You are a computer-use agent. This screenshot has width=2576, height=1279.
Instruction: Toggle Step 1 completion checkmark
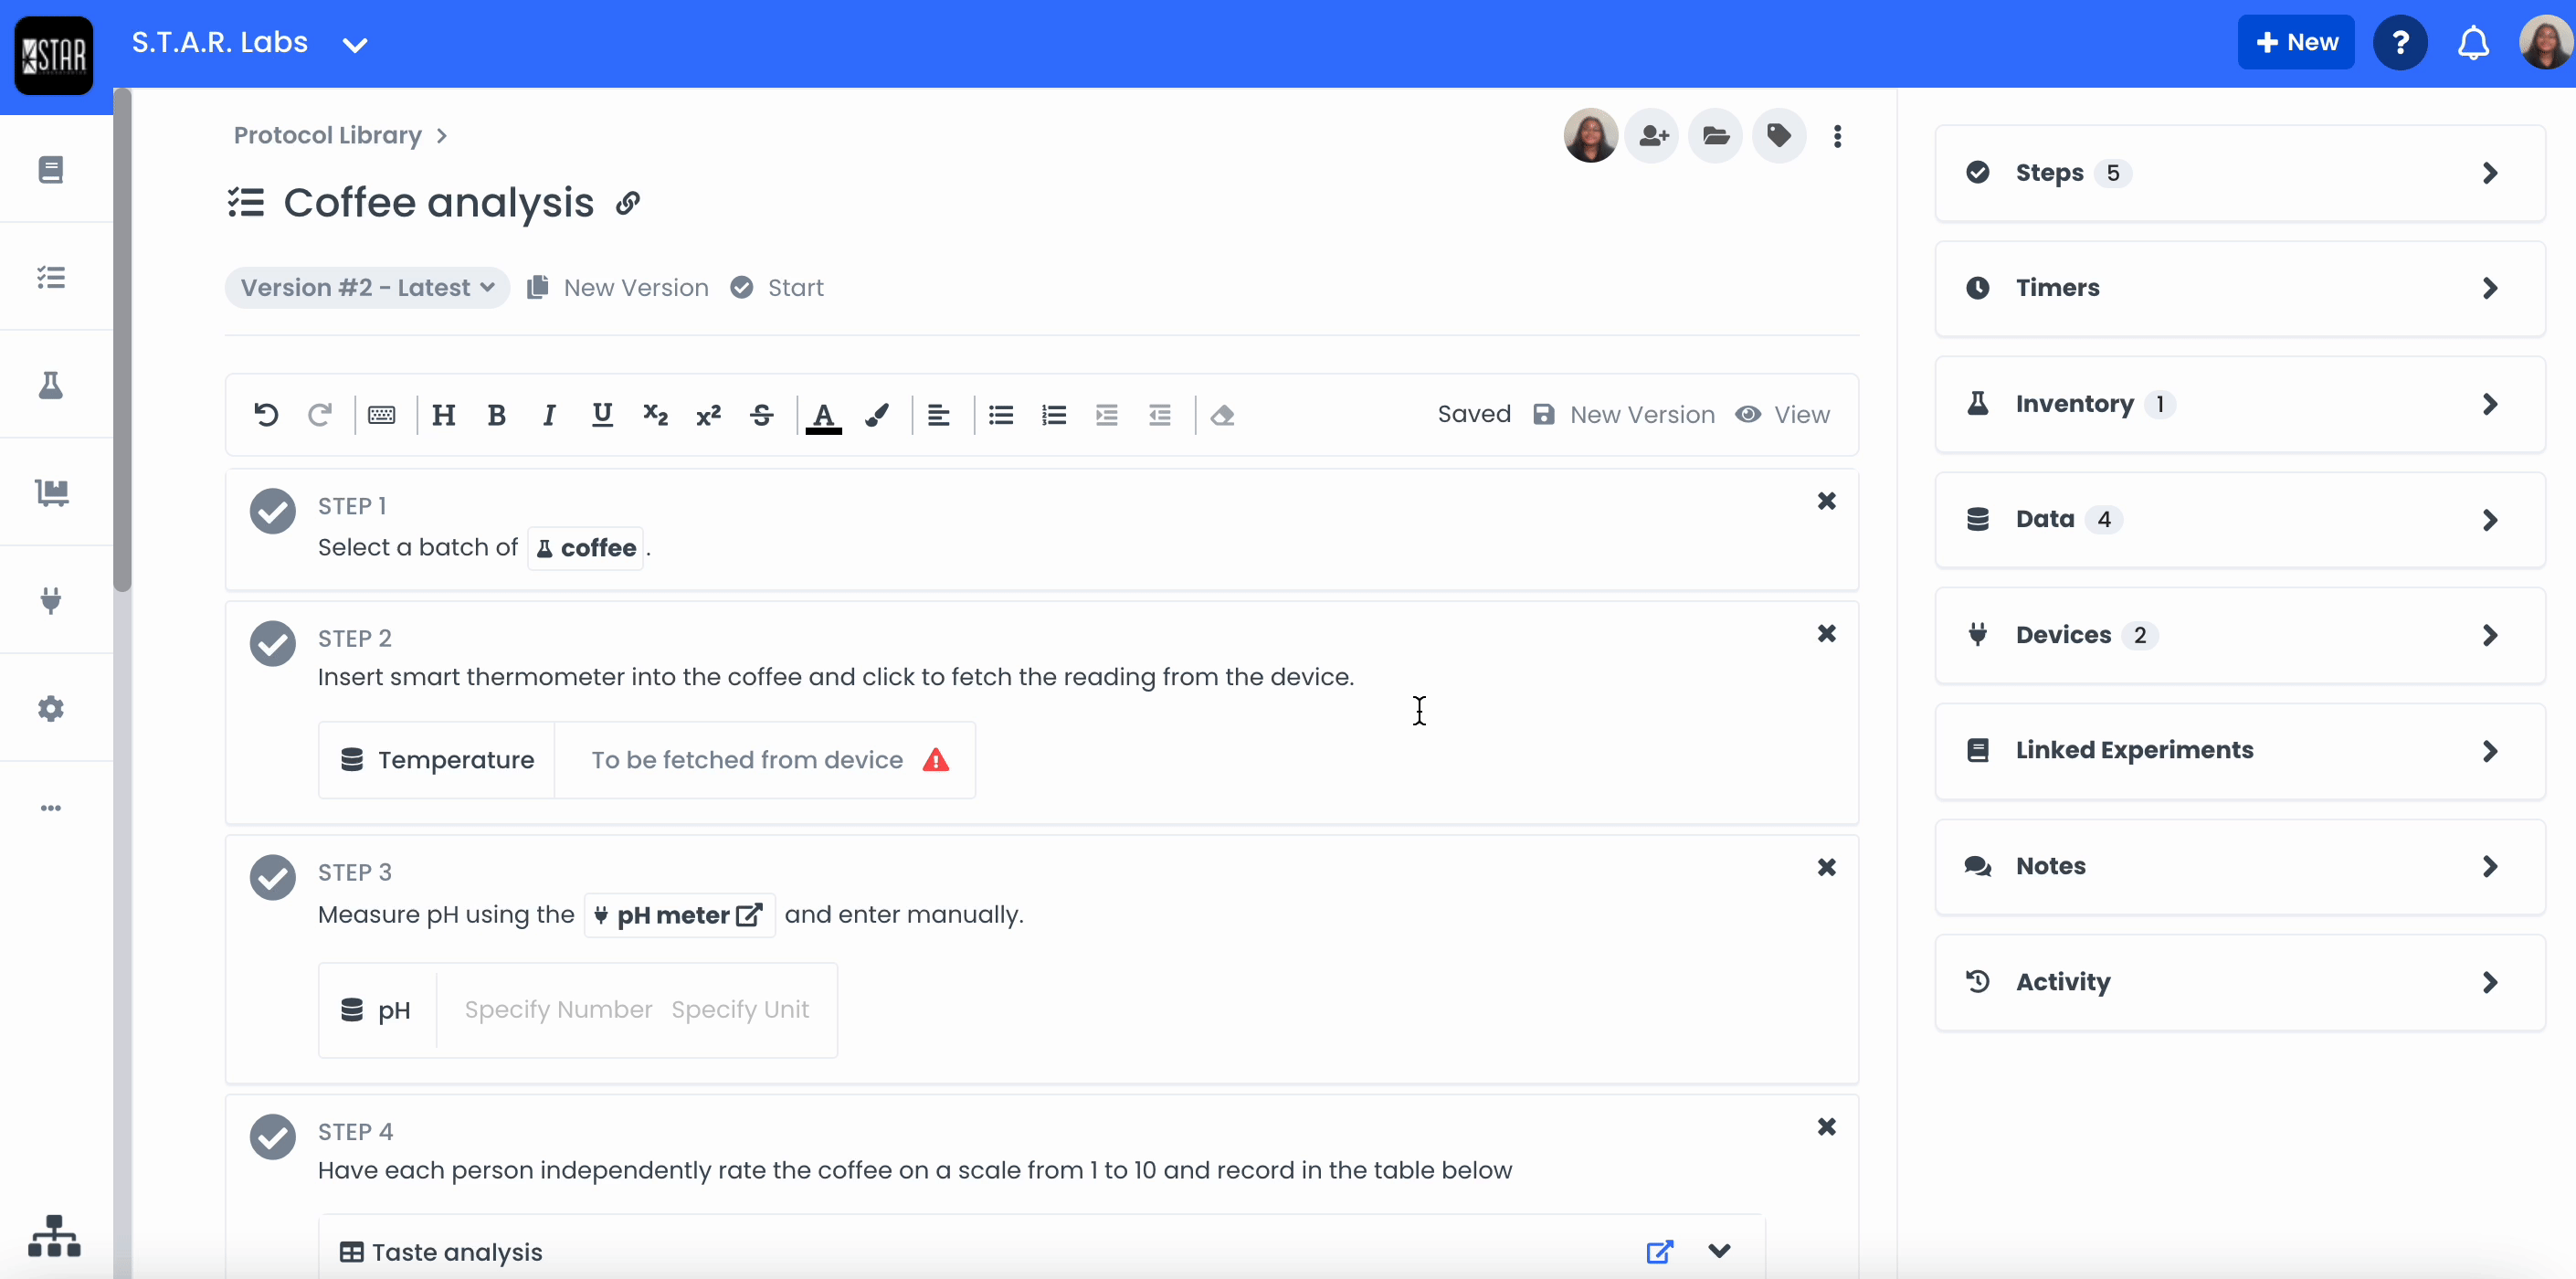[271, 511]
